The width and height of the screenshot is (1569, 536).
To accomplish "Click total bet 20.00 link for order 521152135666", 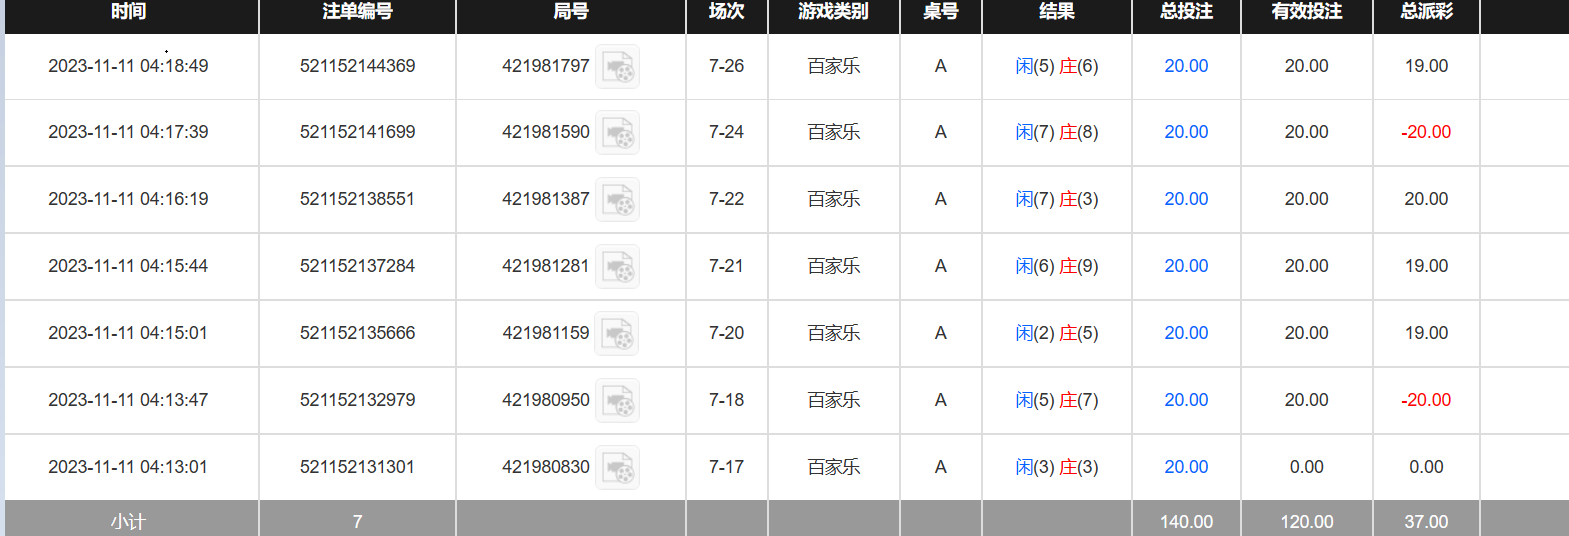I will (1186, 333).
